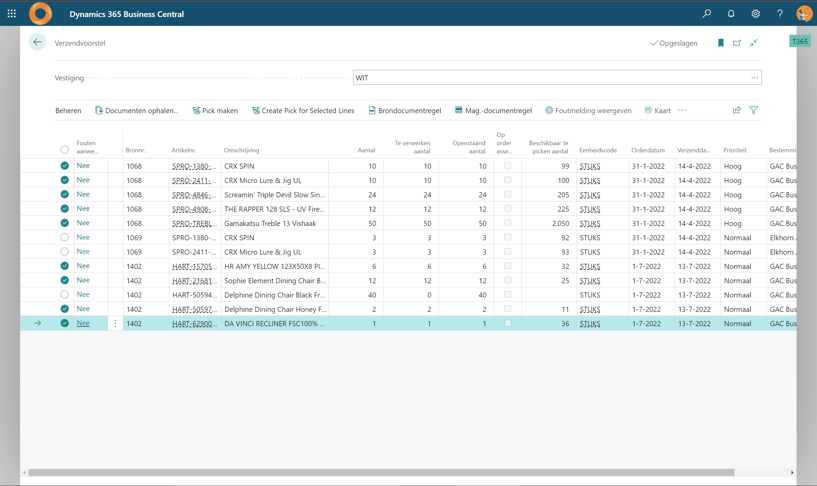Image resolution: width=817 pixels, height=486 pixels.
Task: Show row options for HART-62900 line
Action: pos(115,323)
